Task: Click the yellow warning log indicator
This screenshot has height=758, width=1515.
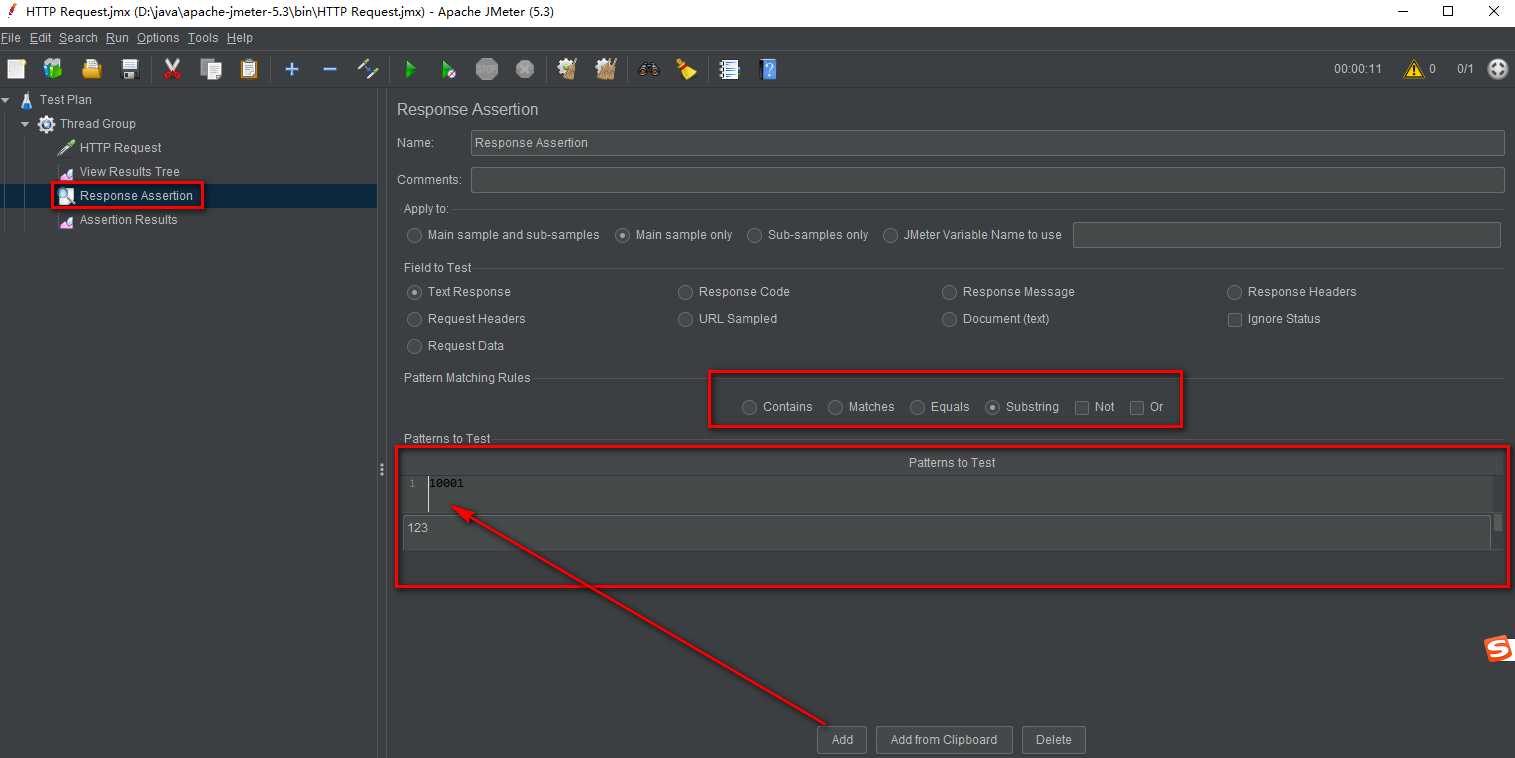Action: coord(1413,69)
